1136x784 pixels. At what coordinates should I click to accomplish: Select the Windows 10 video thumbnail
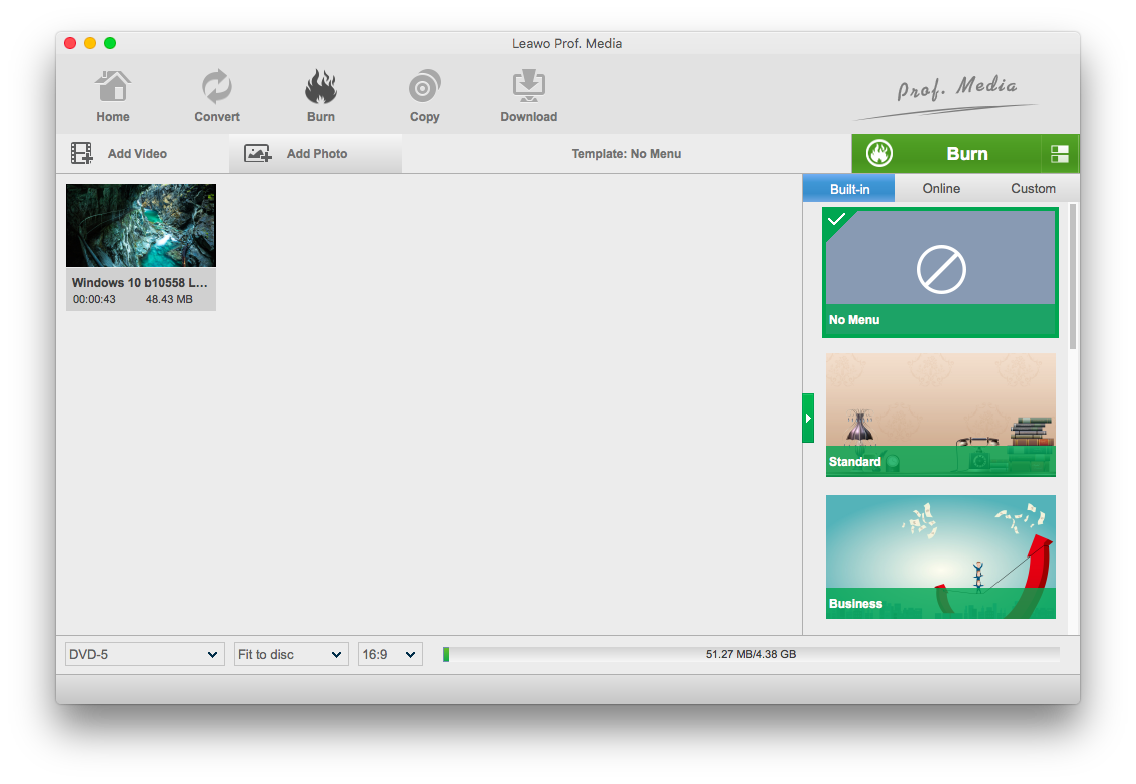tap(141, 226)
